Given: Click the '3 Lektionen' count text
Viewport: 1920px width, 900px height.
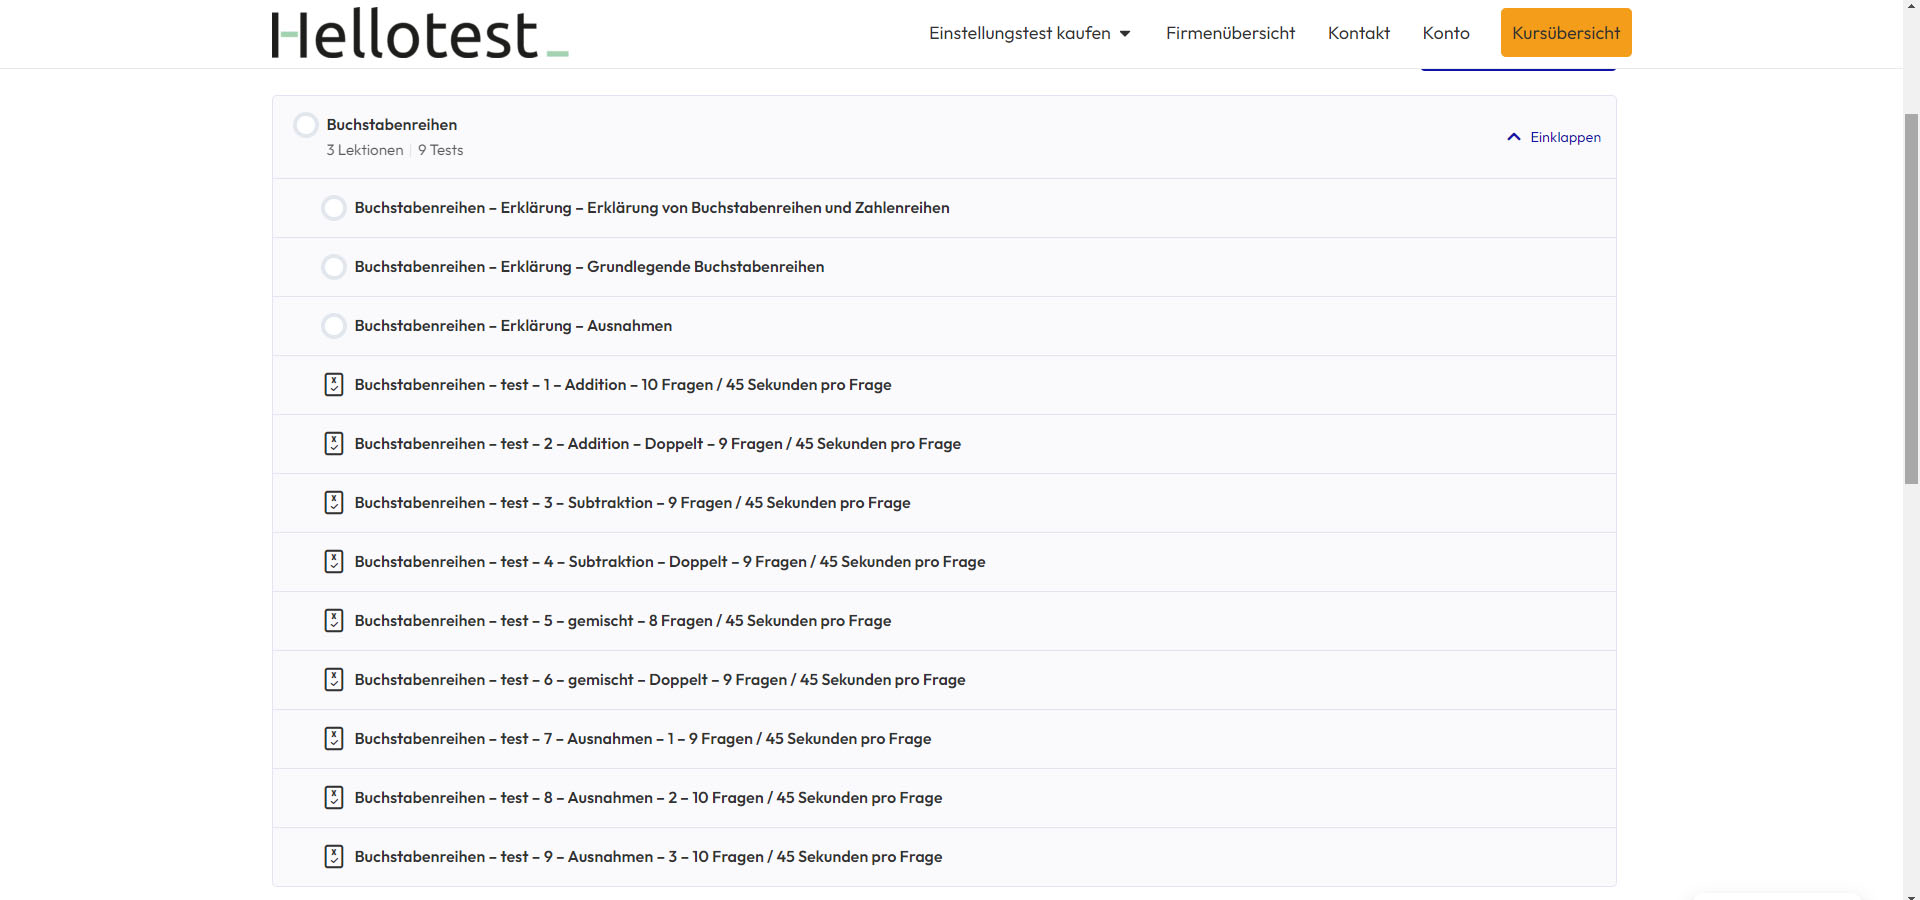Looking at the screenshot, I should 365,150.
